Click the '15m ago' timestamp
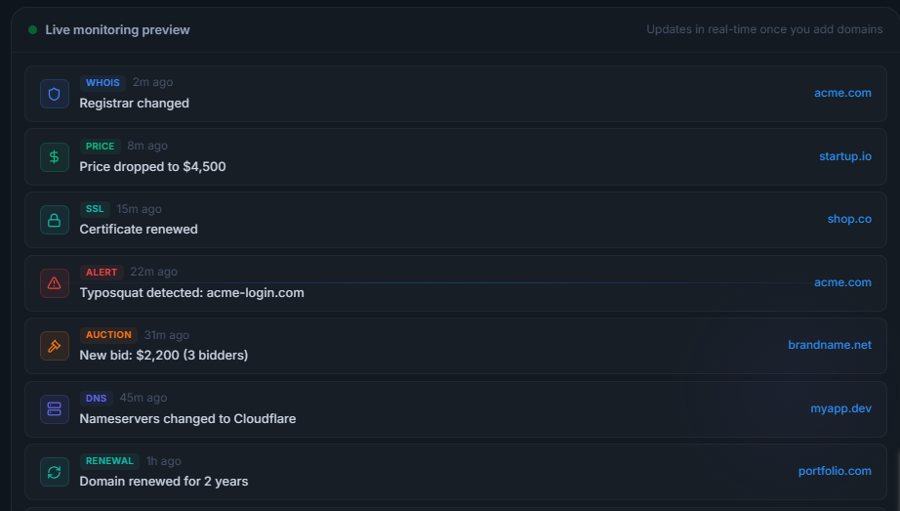The height and width of the screenshot is (511, 900). [139, 209]
